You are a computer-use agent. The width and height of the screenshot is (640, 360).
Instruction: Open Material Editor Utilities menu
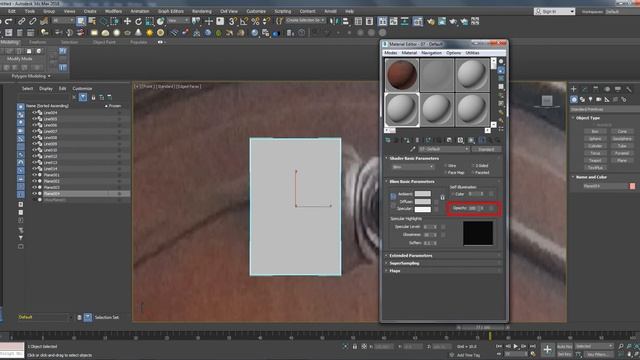472,53
